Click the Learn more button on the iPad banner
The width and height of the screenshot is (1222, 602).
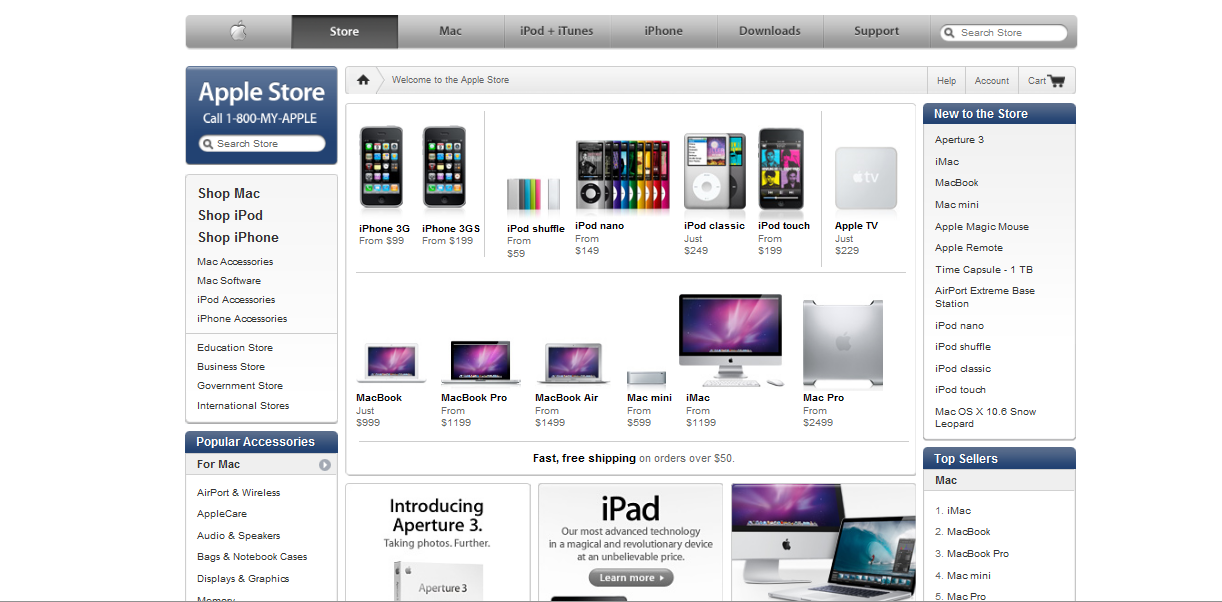(630, 577)
